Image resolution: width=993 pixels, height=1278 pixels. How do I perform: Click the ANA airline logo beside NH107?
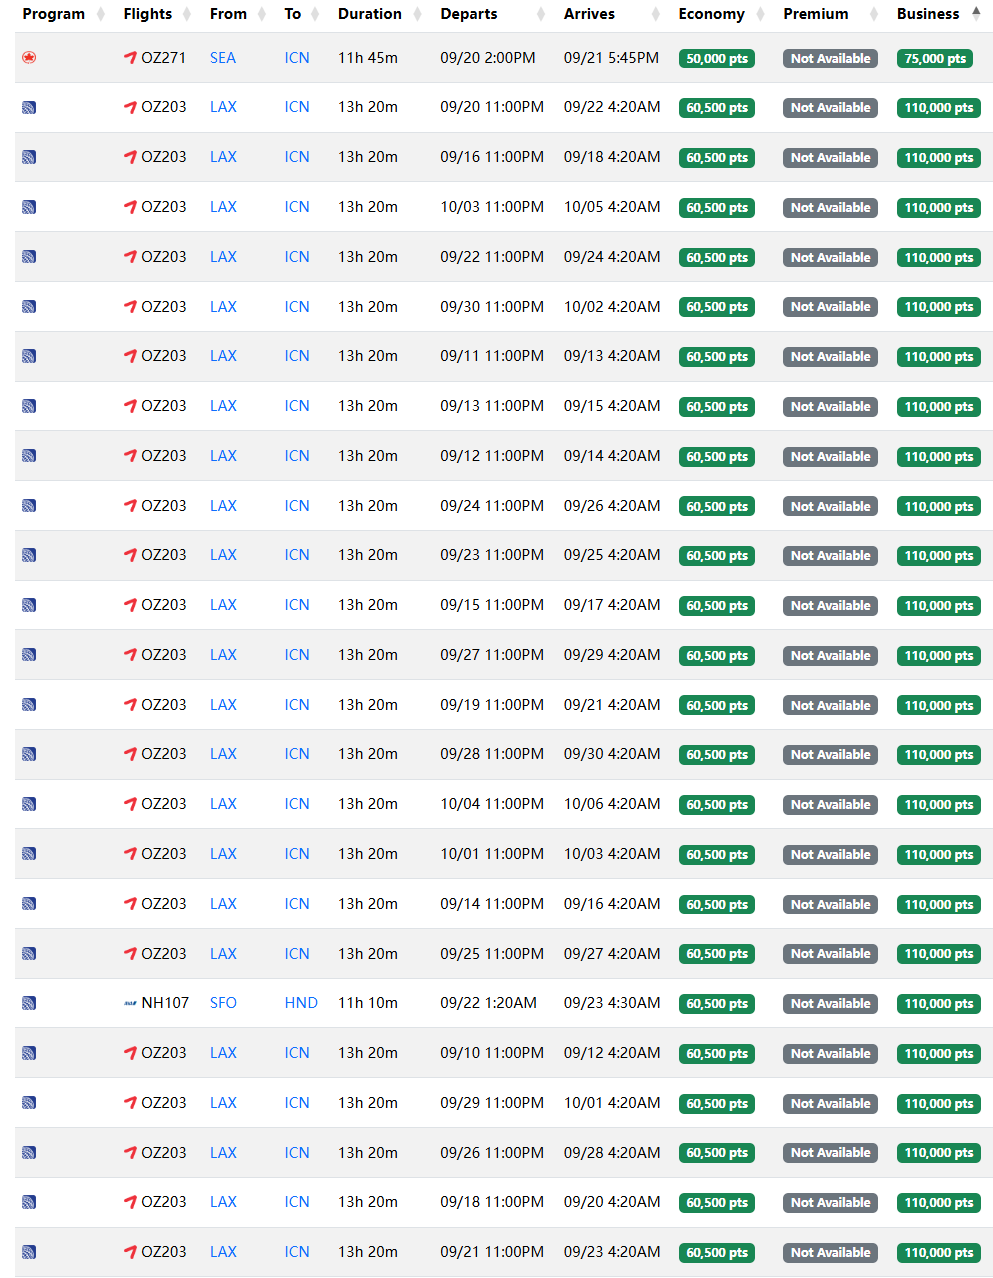click(130, 1003)
